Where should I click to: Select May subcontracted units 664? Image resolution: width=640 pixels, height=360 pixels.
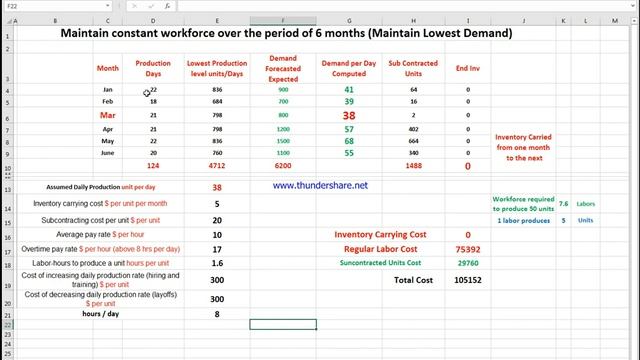(x=413, y=141)
